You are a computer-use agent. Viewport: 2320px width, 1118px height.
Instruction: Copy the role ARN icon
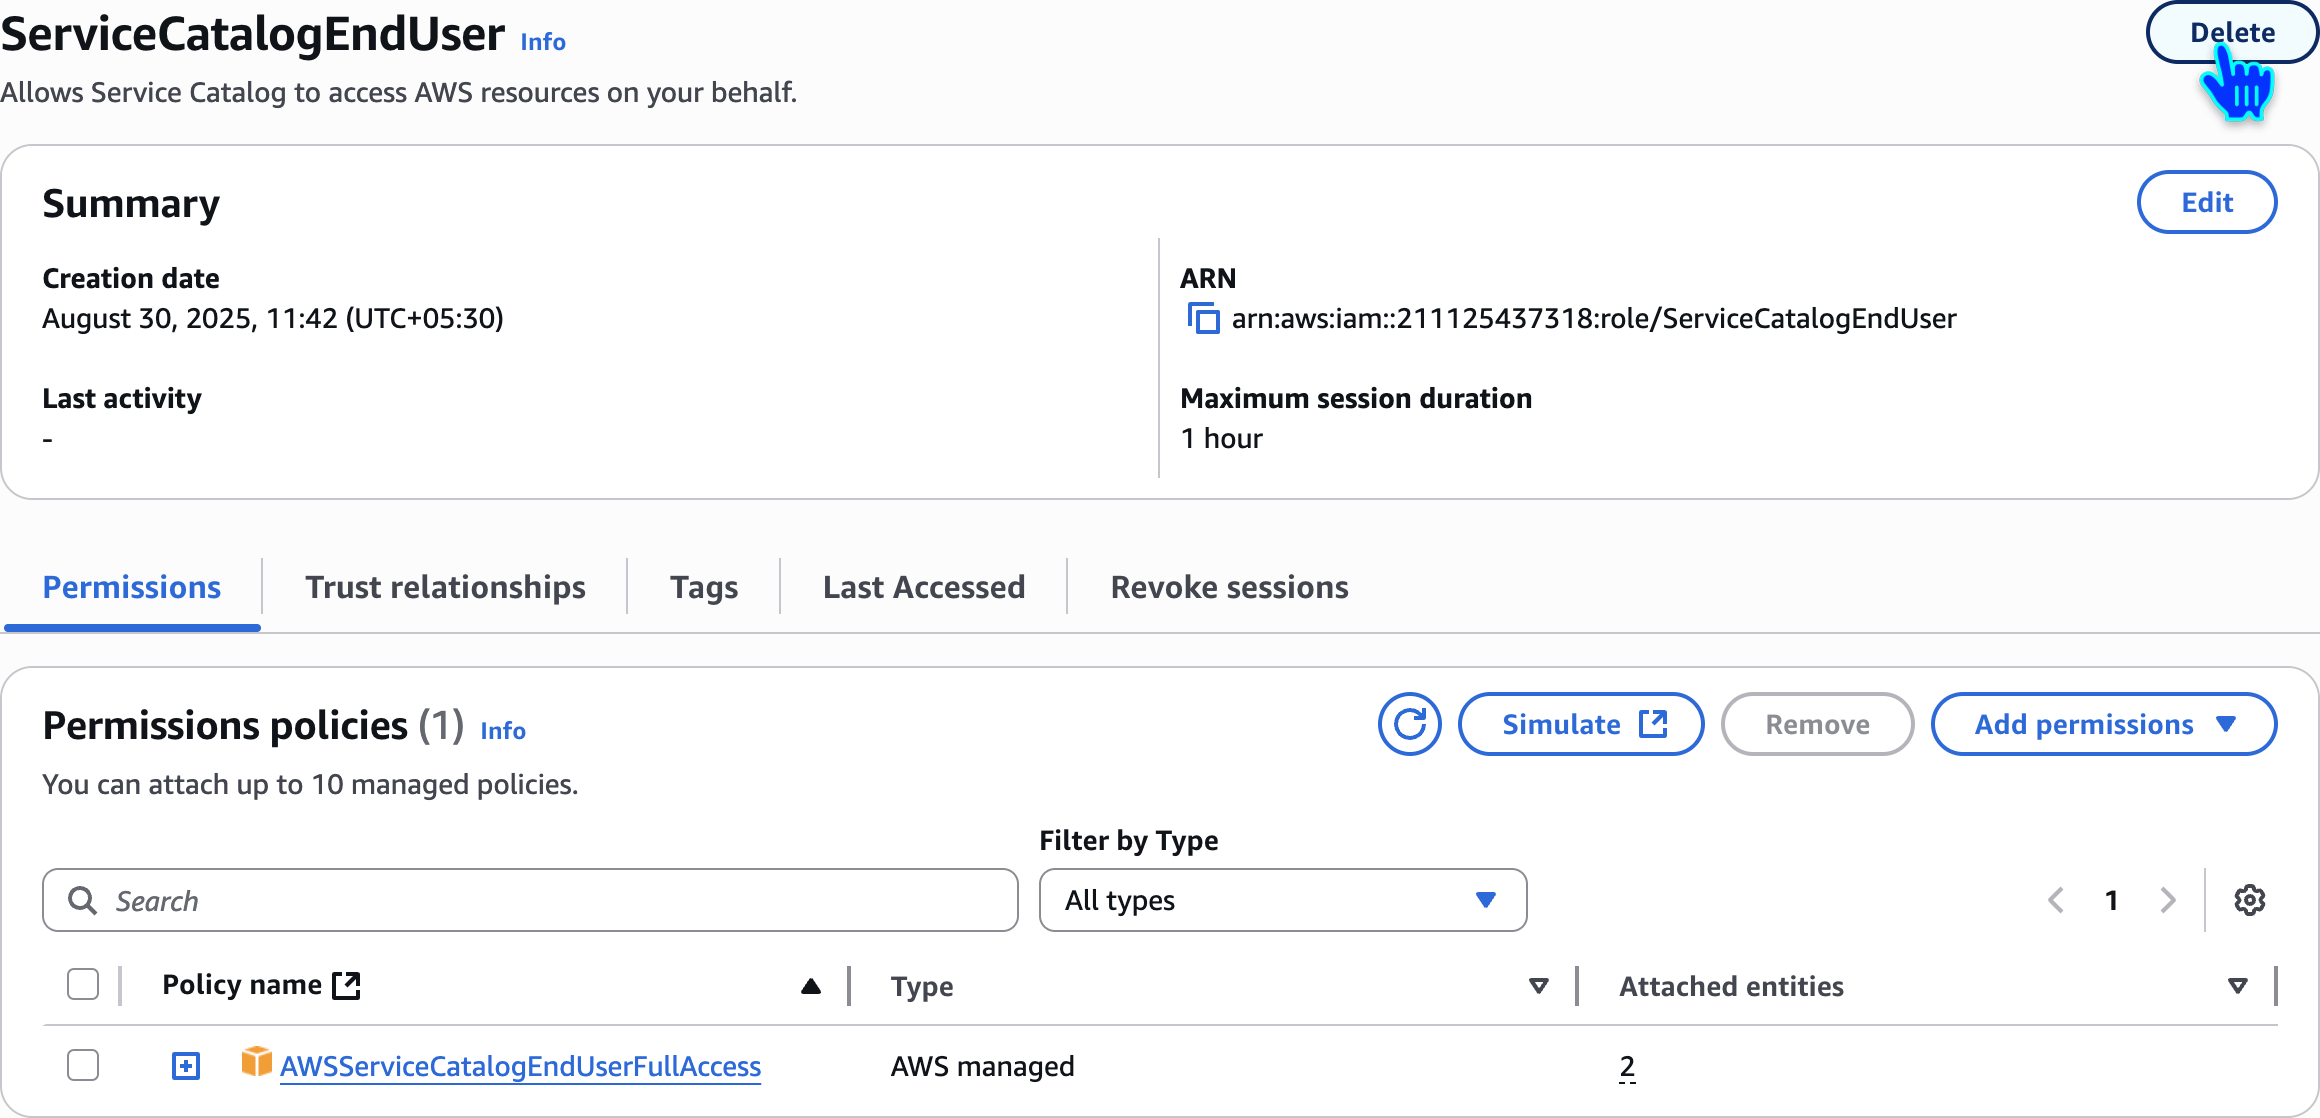[1203, 319]
